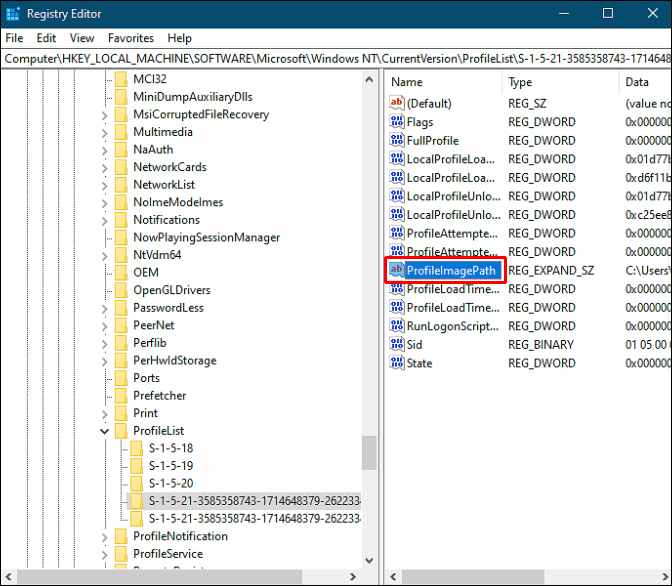Image resolution: width=672 pixels, height=586 pixels.
Task: Expand the NetworkCards key
Action: click(x=105, y=168)
